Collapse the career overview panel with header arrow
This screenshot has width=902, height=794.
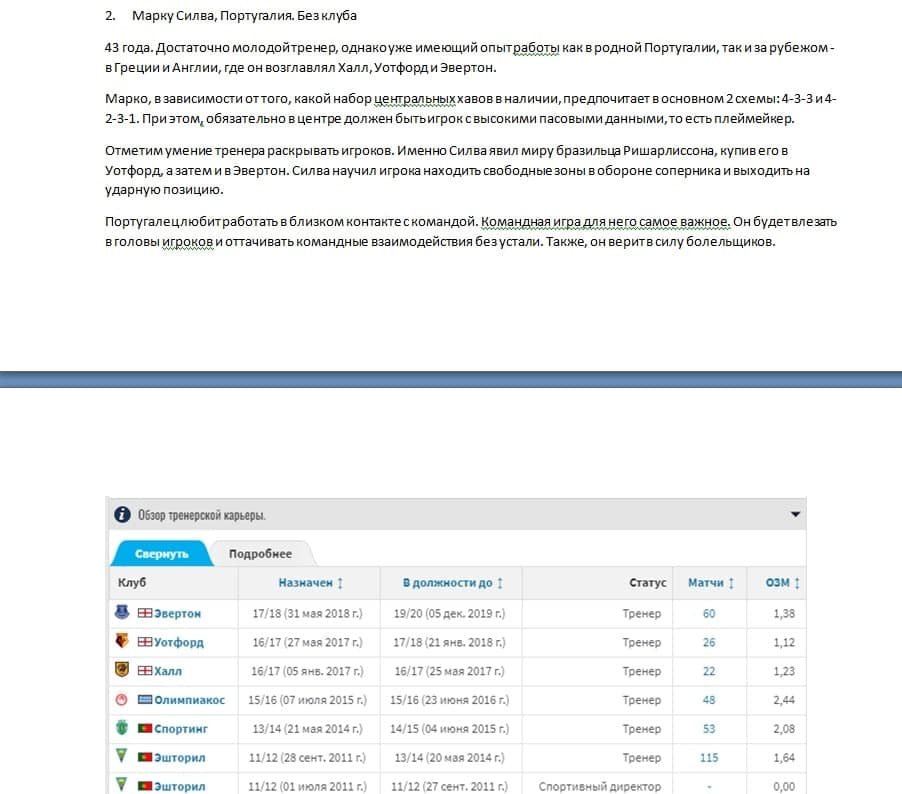(x=795, y=515)
